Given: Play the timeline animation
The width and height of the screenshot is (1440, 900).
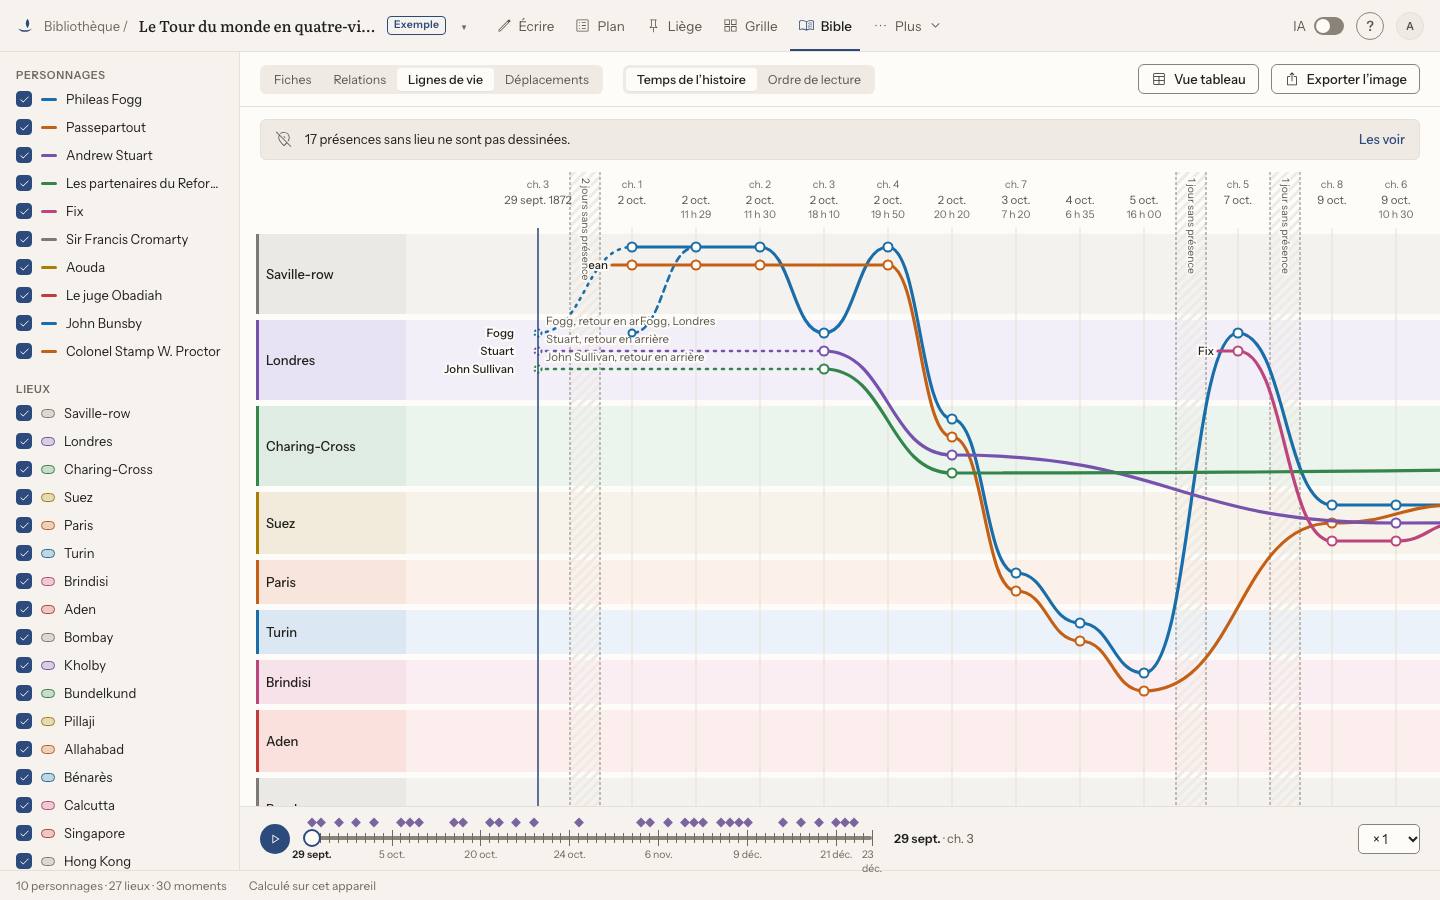Looking at the screenshot, I should coord(275,839).
